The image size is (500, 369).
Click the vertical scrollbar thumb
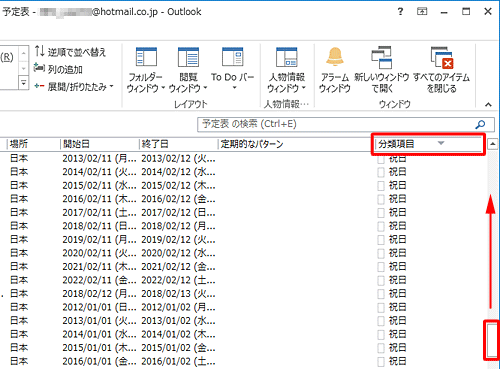point(492,340)
